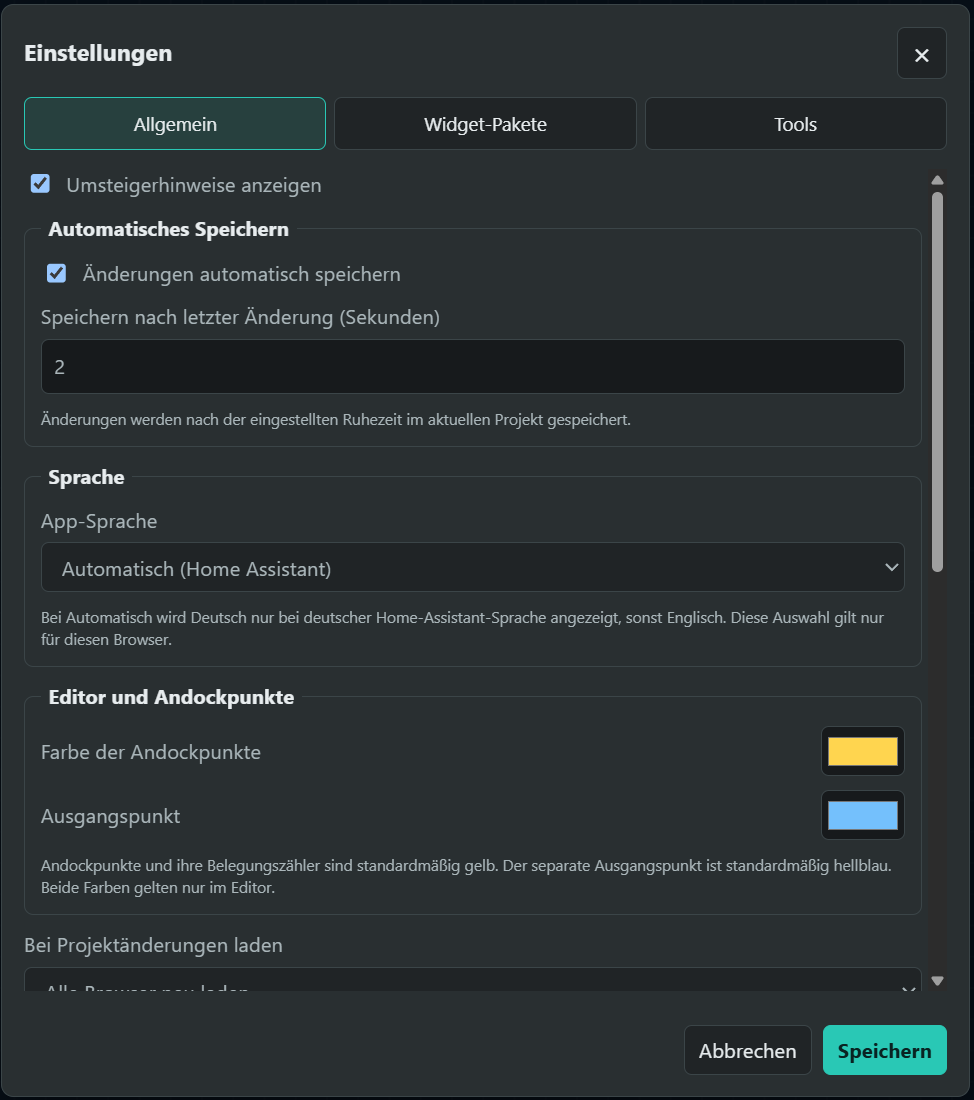Click the Farbe der Andockpunkte label
Screen dimensions: 974x1100
(x=151, y=752)
